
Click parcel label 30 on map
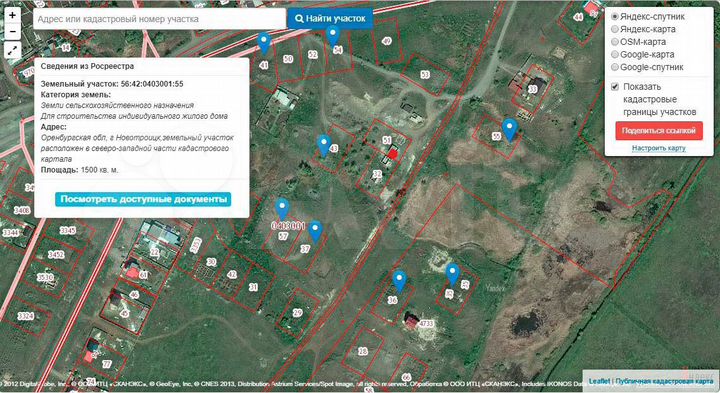point(211,262)
